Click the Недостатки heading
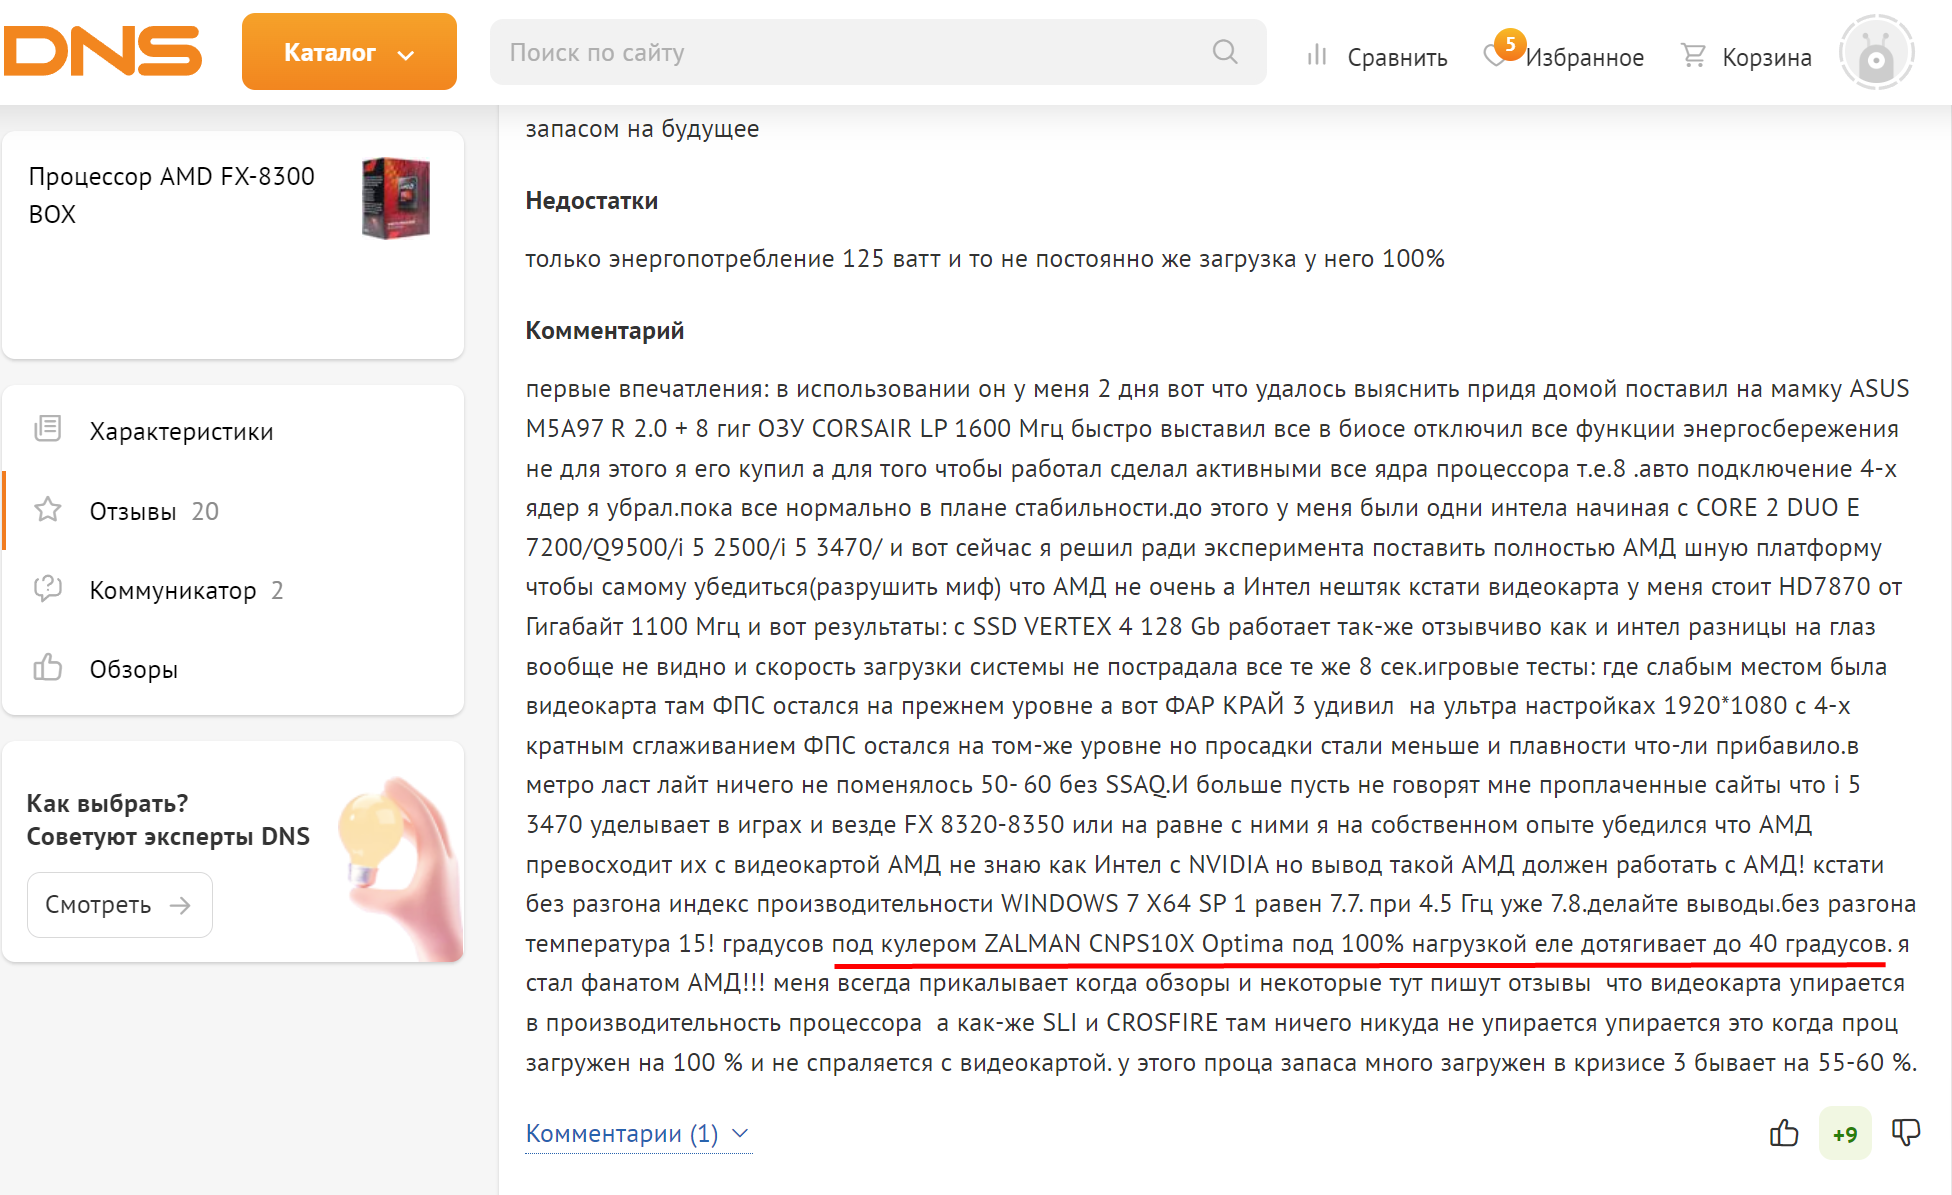 click(592, 201)
